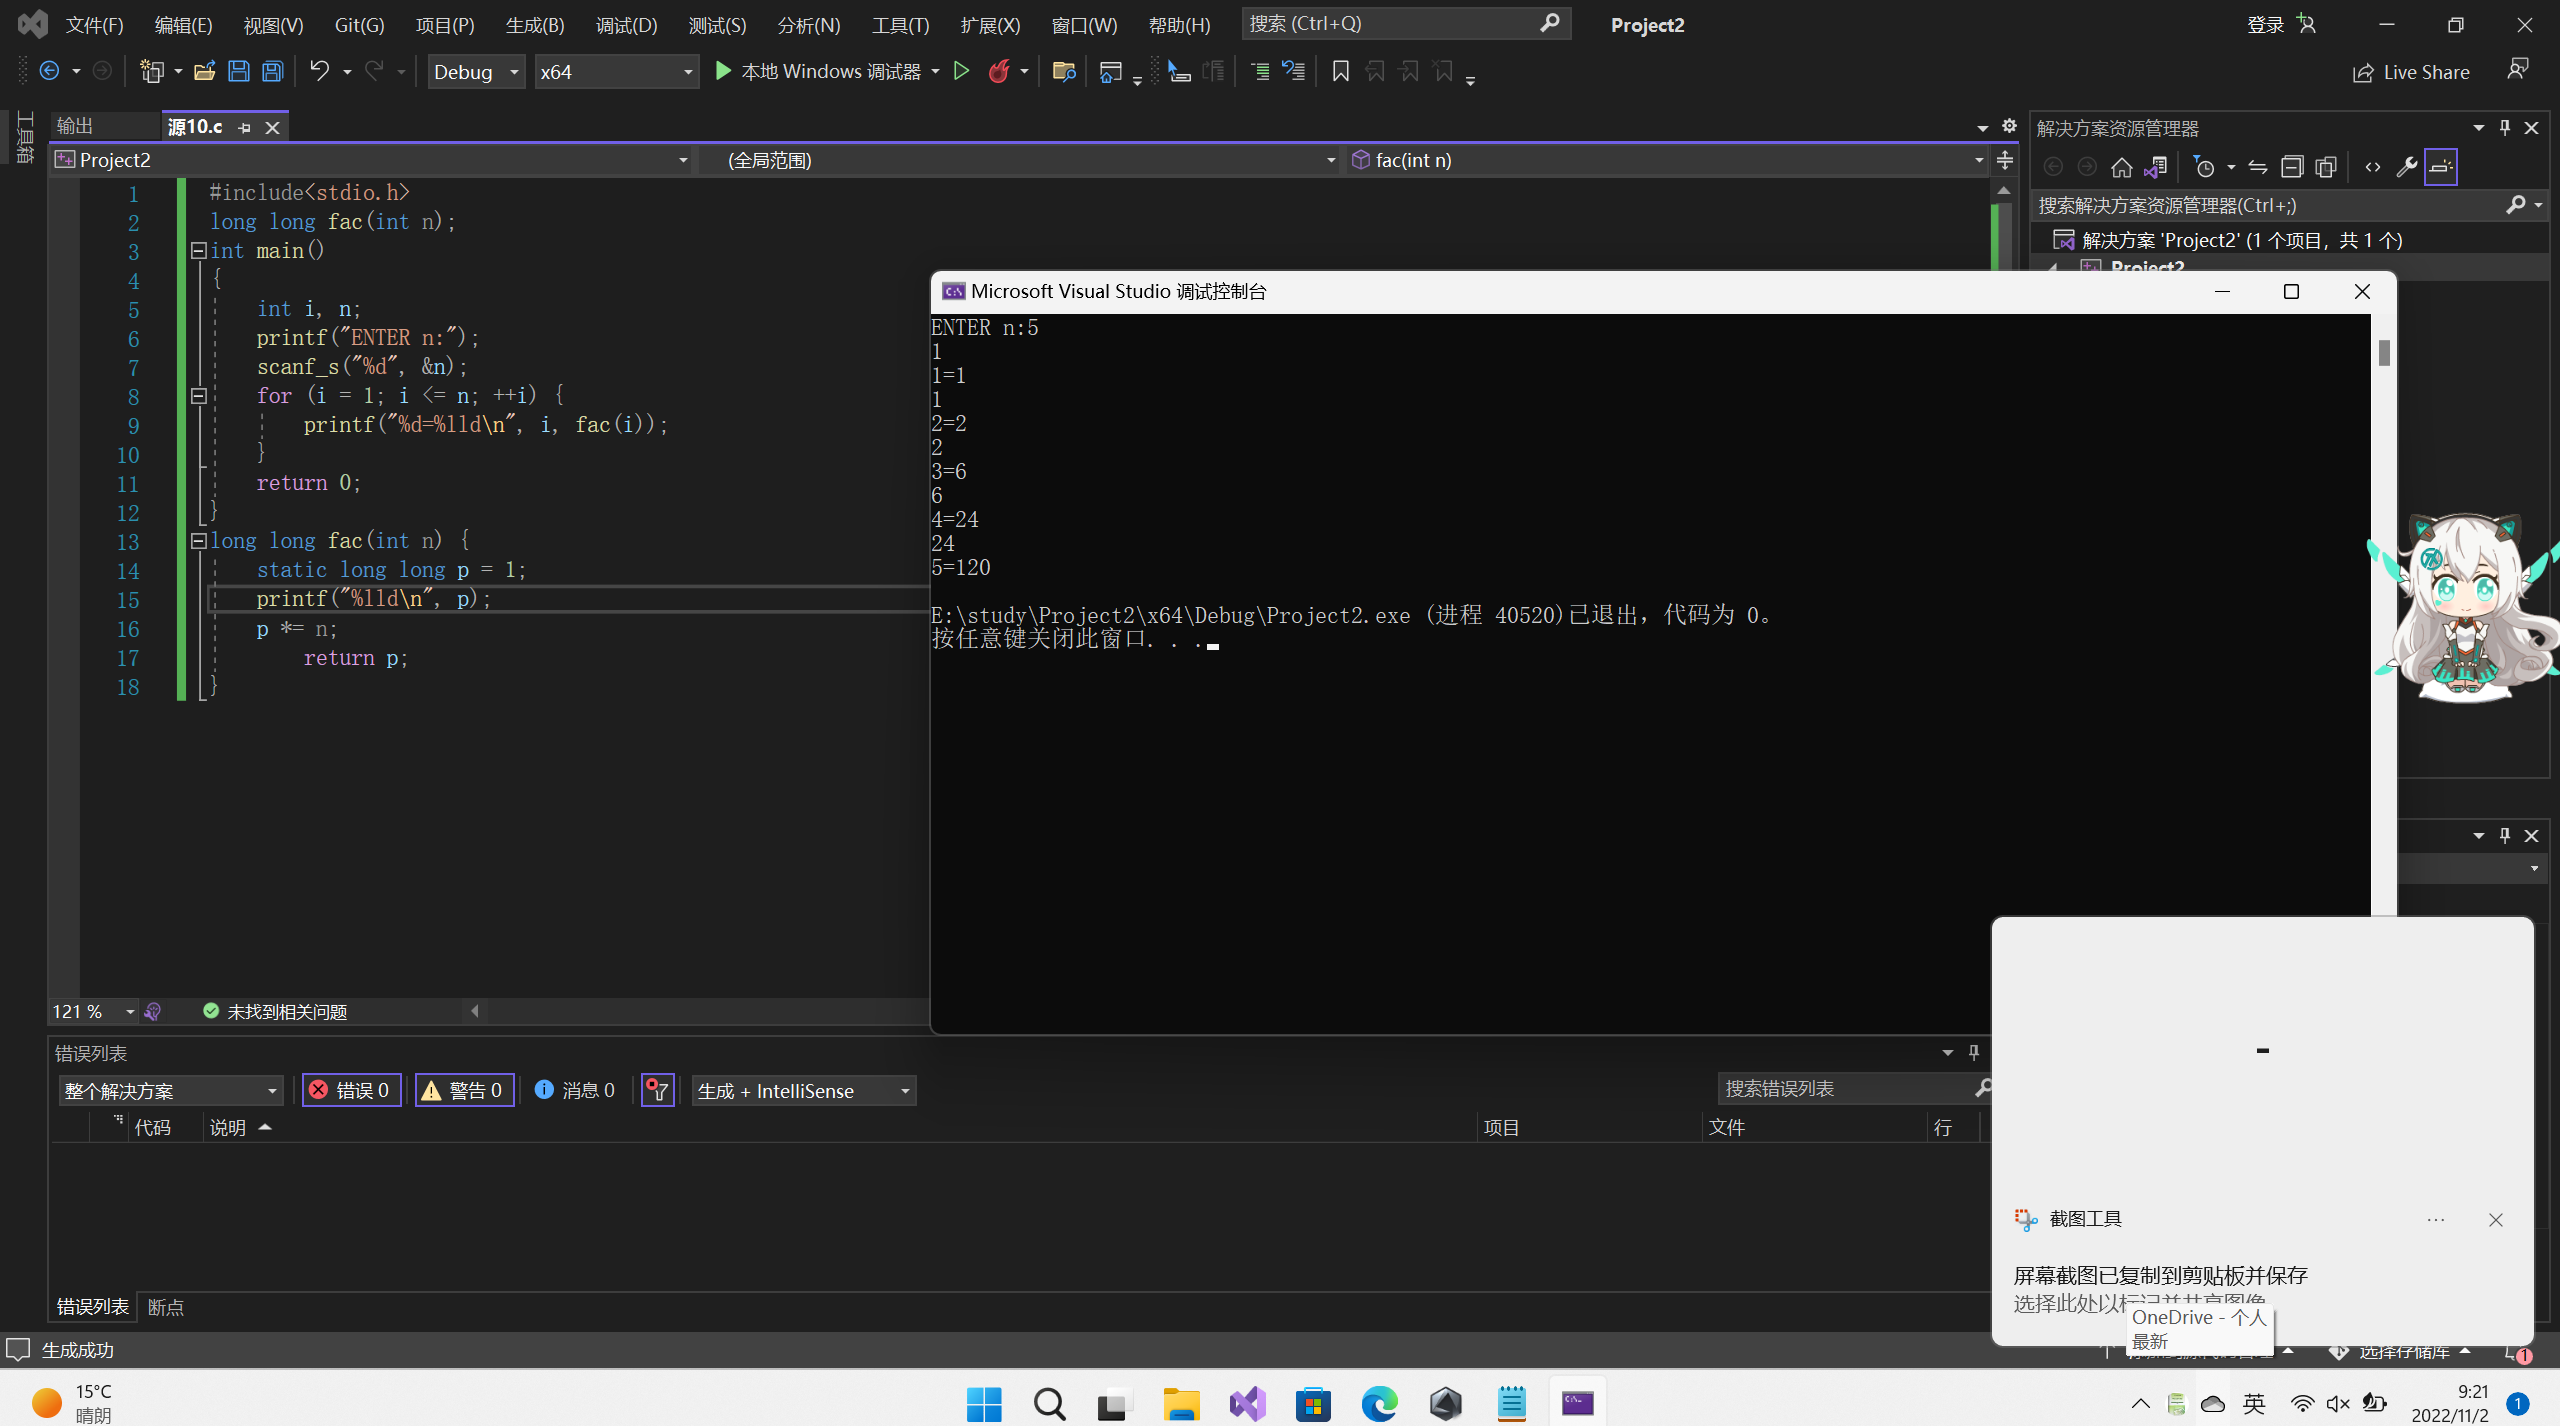Image resolution: width=2560 pixels, height=1426 pixels.
Task: Collapse the main function code block
Action: (x=198, y=251)
